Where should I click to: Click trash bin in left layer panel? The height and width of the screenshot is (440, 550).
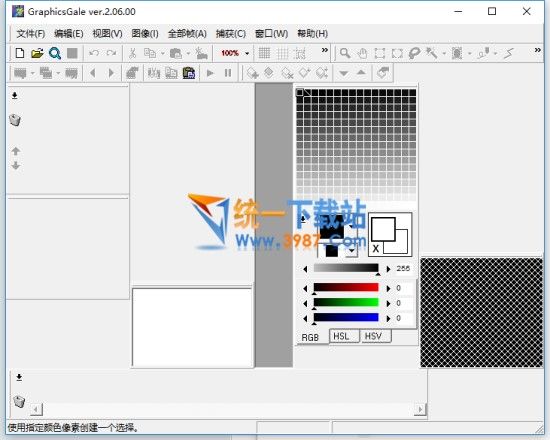pos(15,120)
